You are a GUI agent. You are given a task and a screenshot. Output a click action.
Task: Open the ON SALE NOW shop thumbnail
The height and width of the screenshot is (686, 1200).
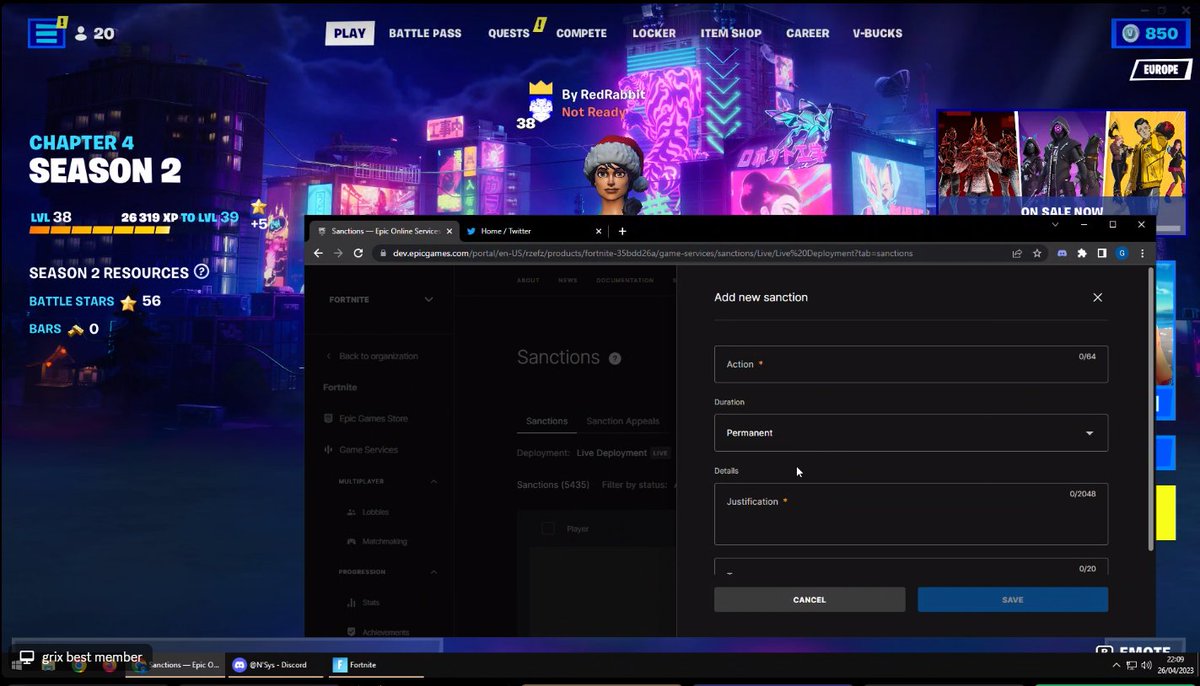pos(1062,163)
